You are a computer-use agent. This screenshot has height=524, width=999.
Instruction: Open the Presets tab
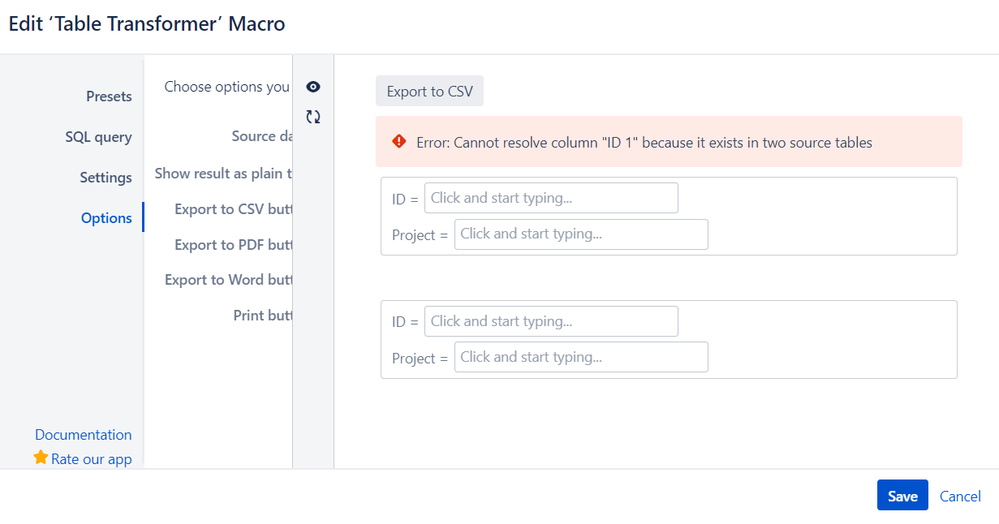click(108, 96)
